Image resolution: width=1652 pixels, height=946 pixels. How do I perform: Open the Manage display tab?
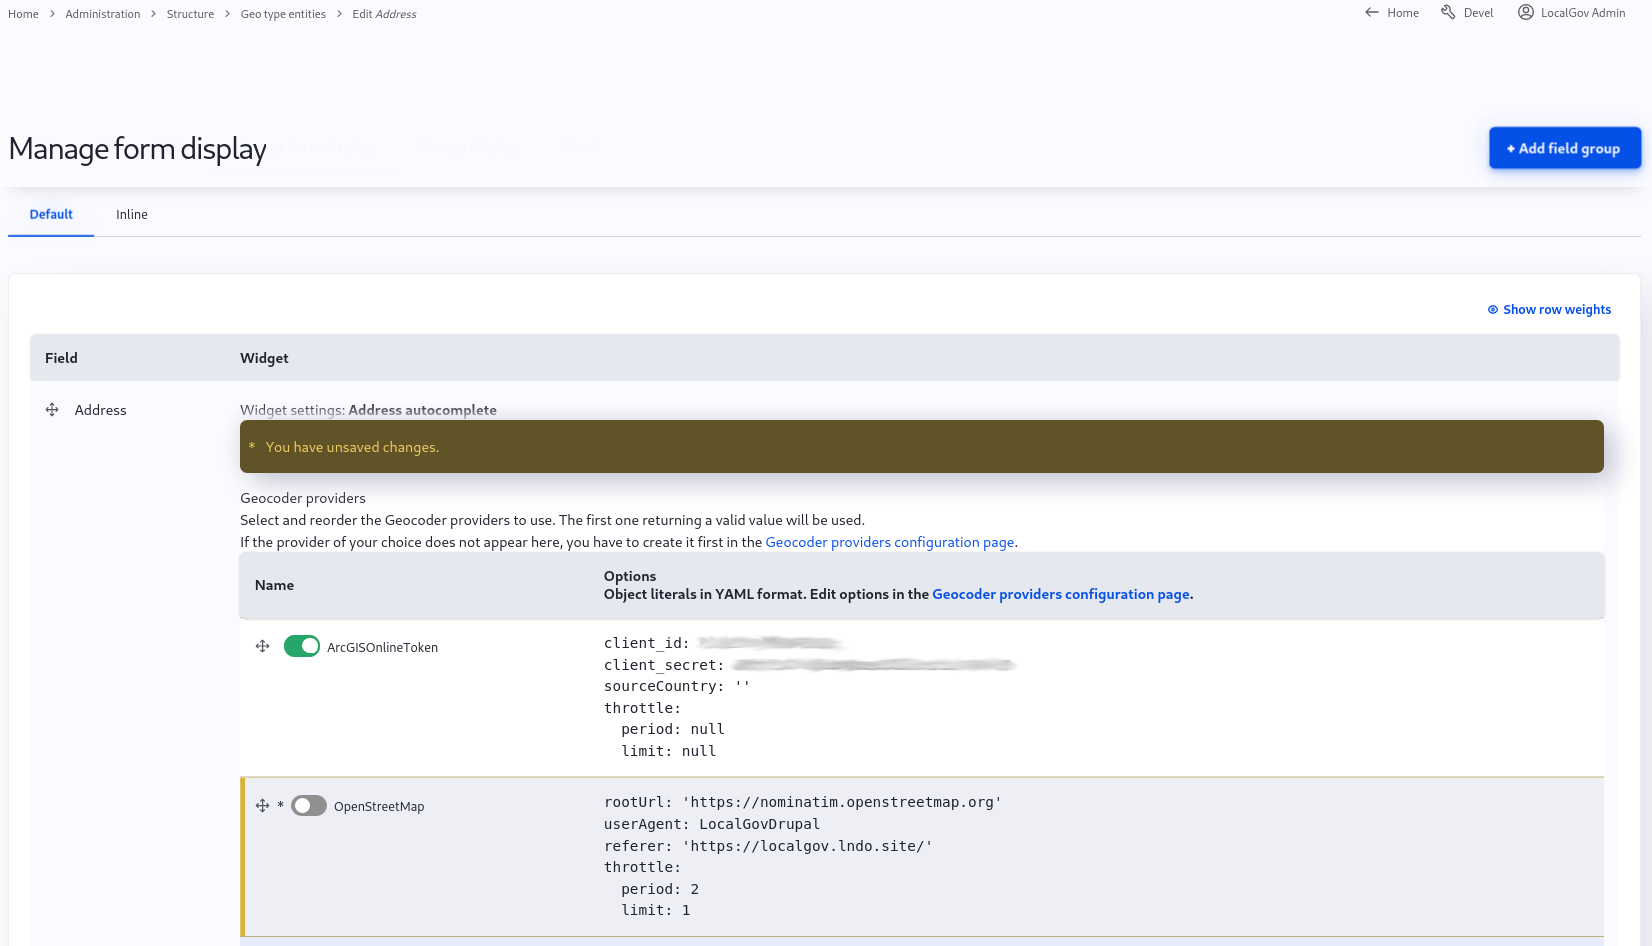pyautogui.click(x=465, y=146)
